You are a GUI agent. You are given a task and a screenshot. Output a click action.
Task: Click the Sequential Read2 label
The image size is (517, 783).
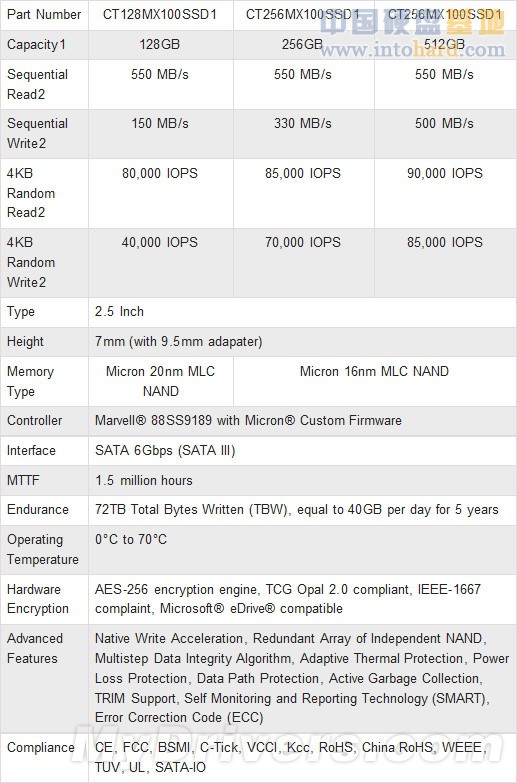(x=37, y=84)
